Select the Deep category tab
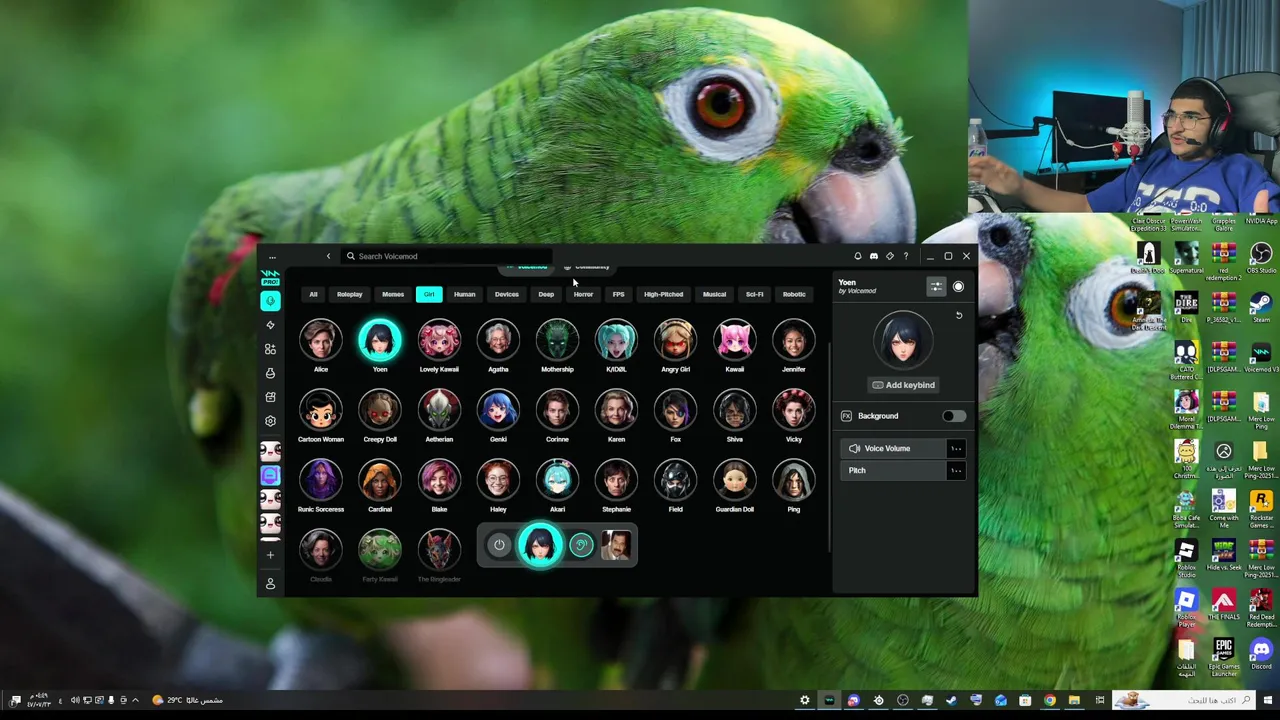The image size is (1280, 720). pyautogui.click(x=546, y=294)
